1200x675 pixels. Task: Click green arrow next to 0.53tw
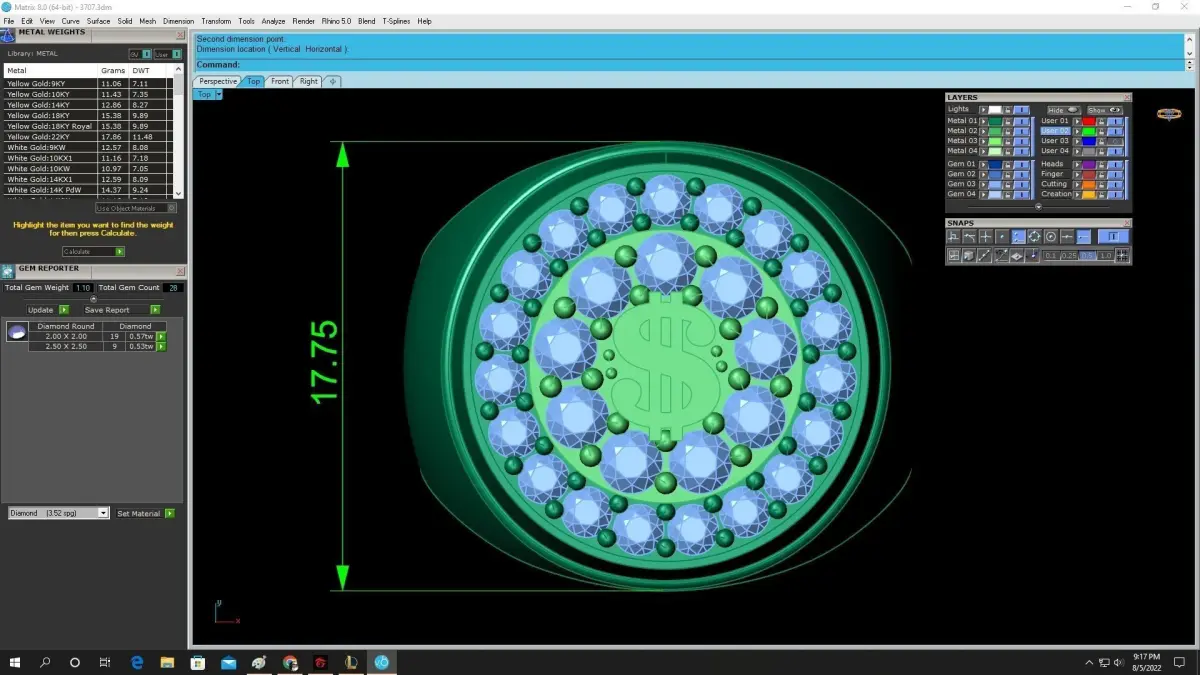pyautogui.click(x=160, y=347)
